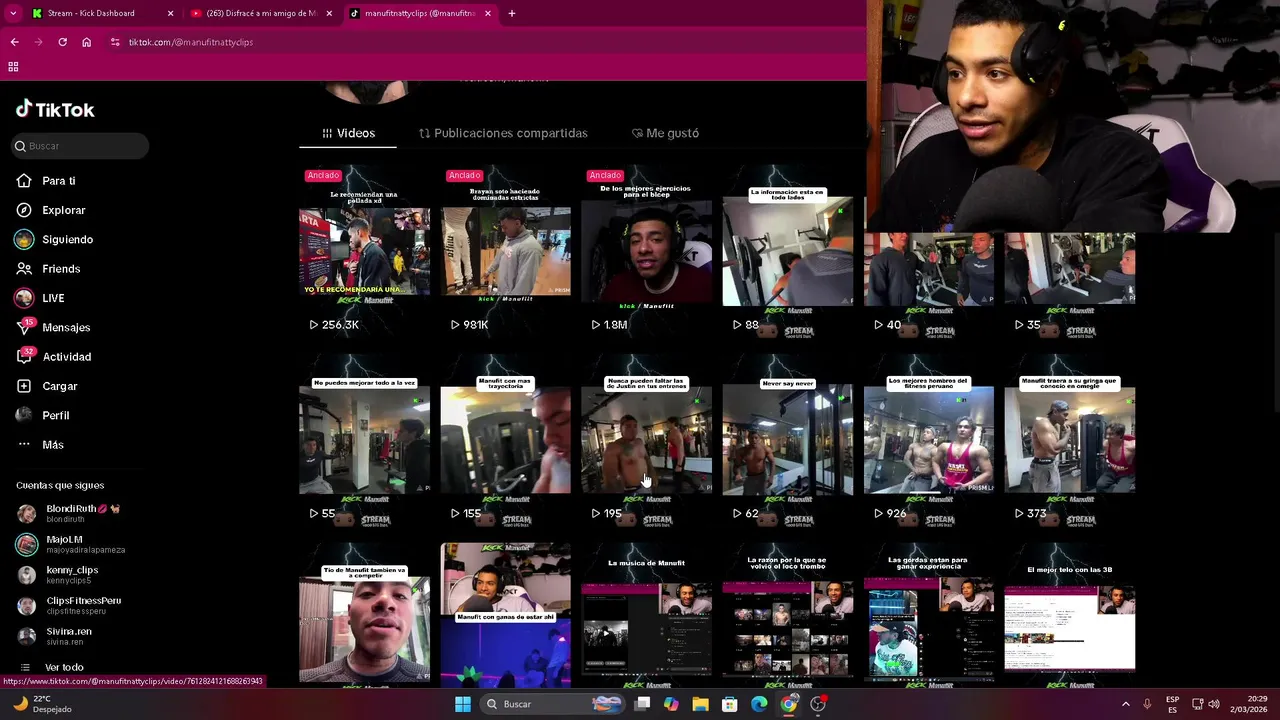Open video 'La razón por la que se volvió'

point(787,615)
